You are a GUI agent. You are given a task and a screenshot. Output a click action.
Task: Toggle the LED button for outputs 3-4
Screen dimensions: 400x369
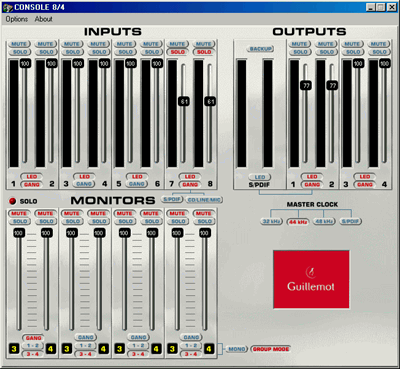(x=365, y=176)
